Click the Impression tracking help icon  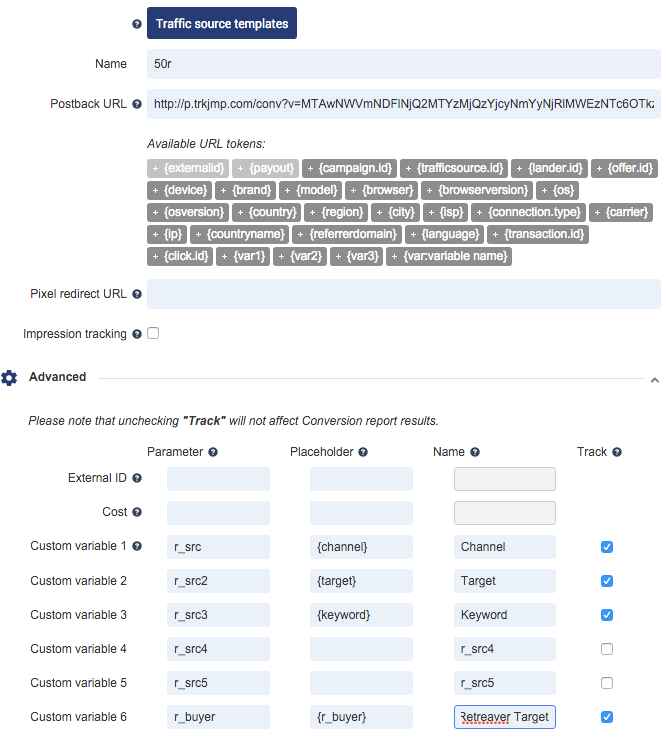137,334
